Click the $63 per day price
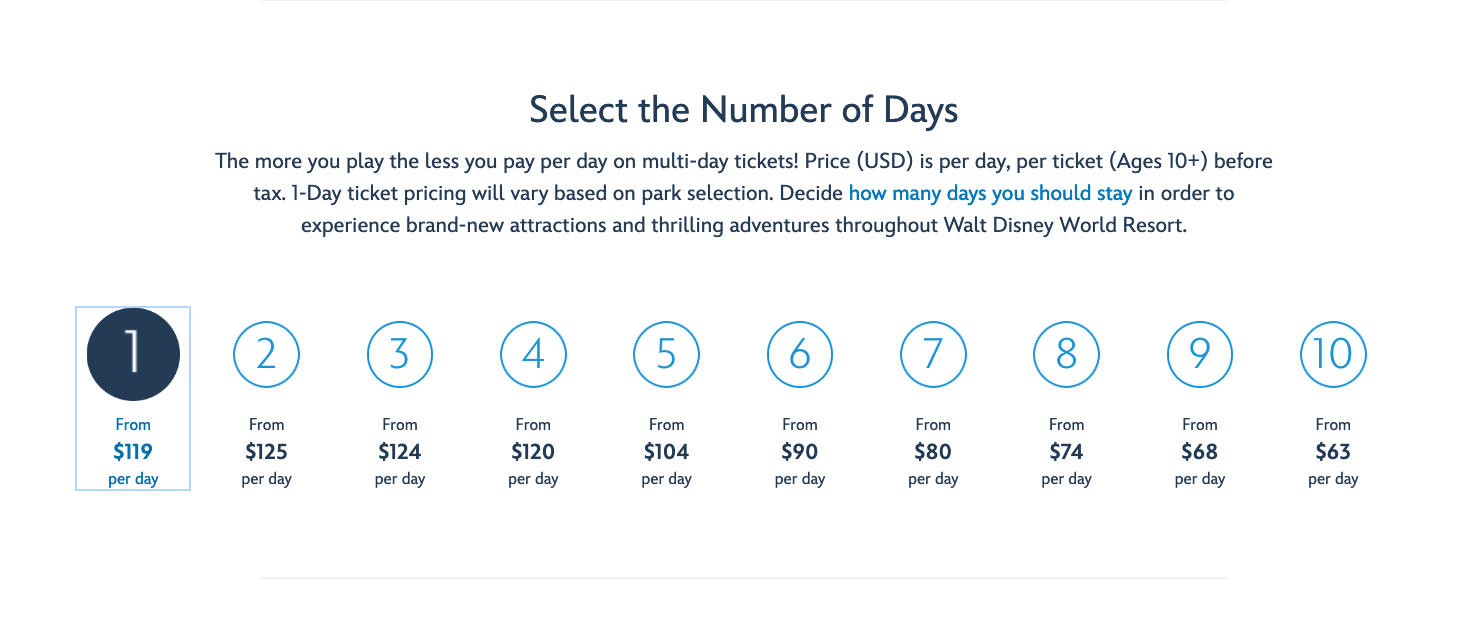 pos(1333,452)
